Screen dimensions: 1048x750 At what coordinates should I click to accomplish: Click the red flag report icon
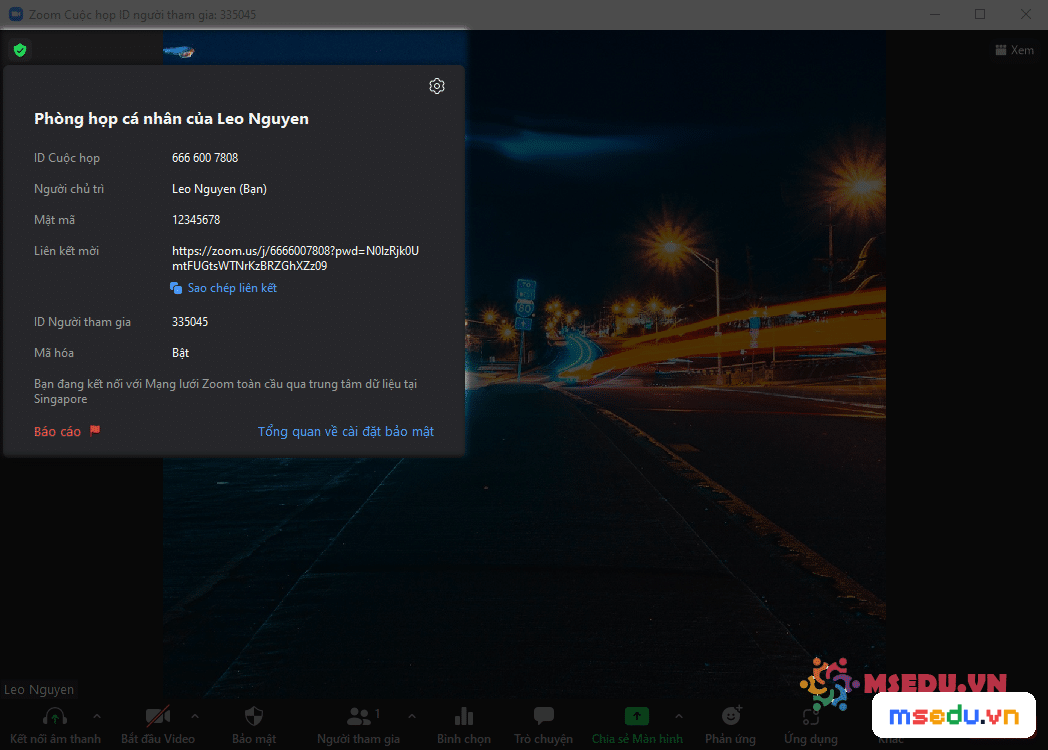tap(95, 430)
